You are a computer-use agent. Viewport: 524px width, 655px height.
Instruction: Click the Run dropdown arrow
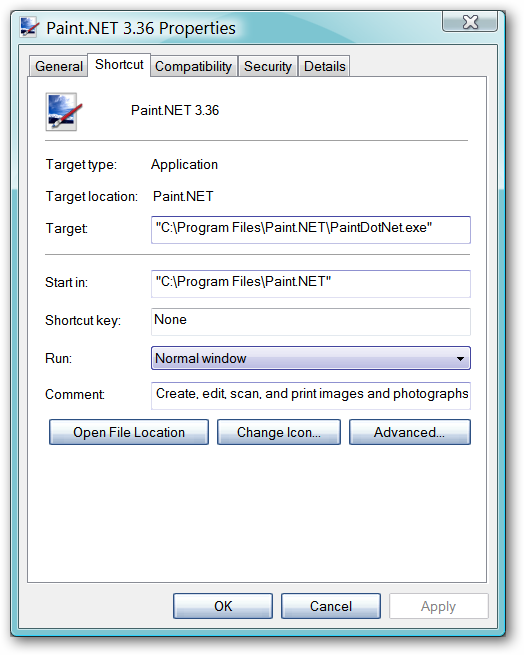(460, 358)
